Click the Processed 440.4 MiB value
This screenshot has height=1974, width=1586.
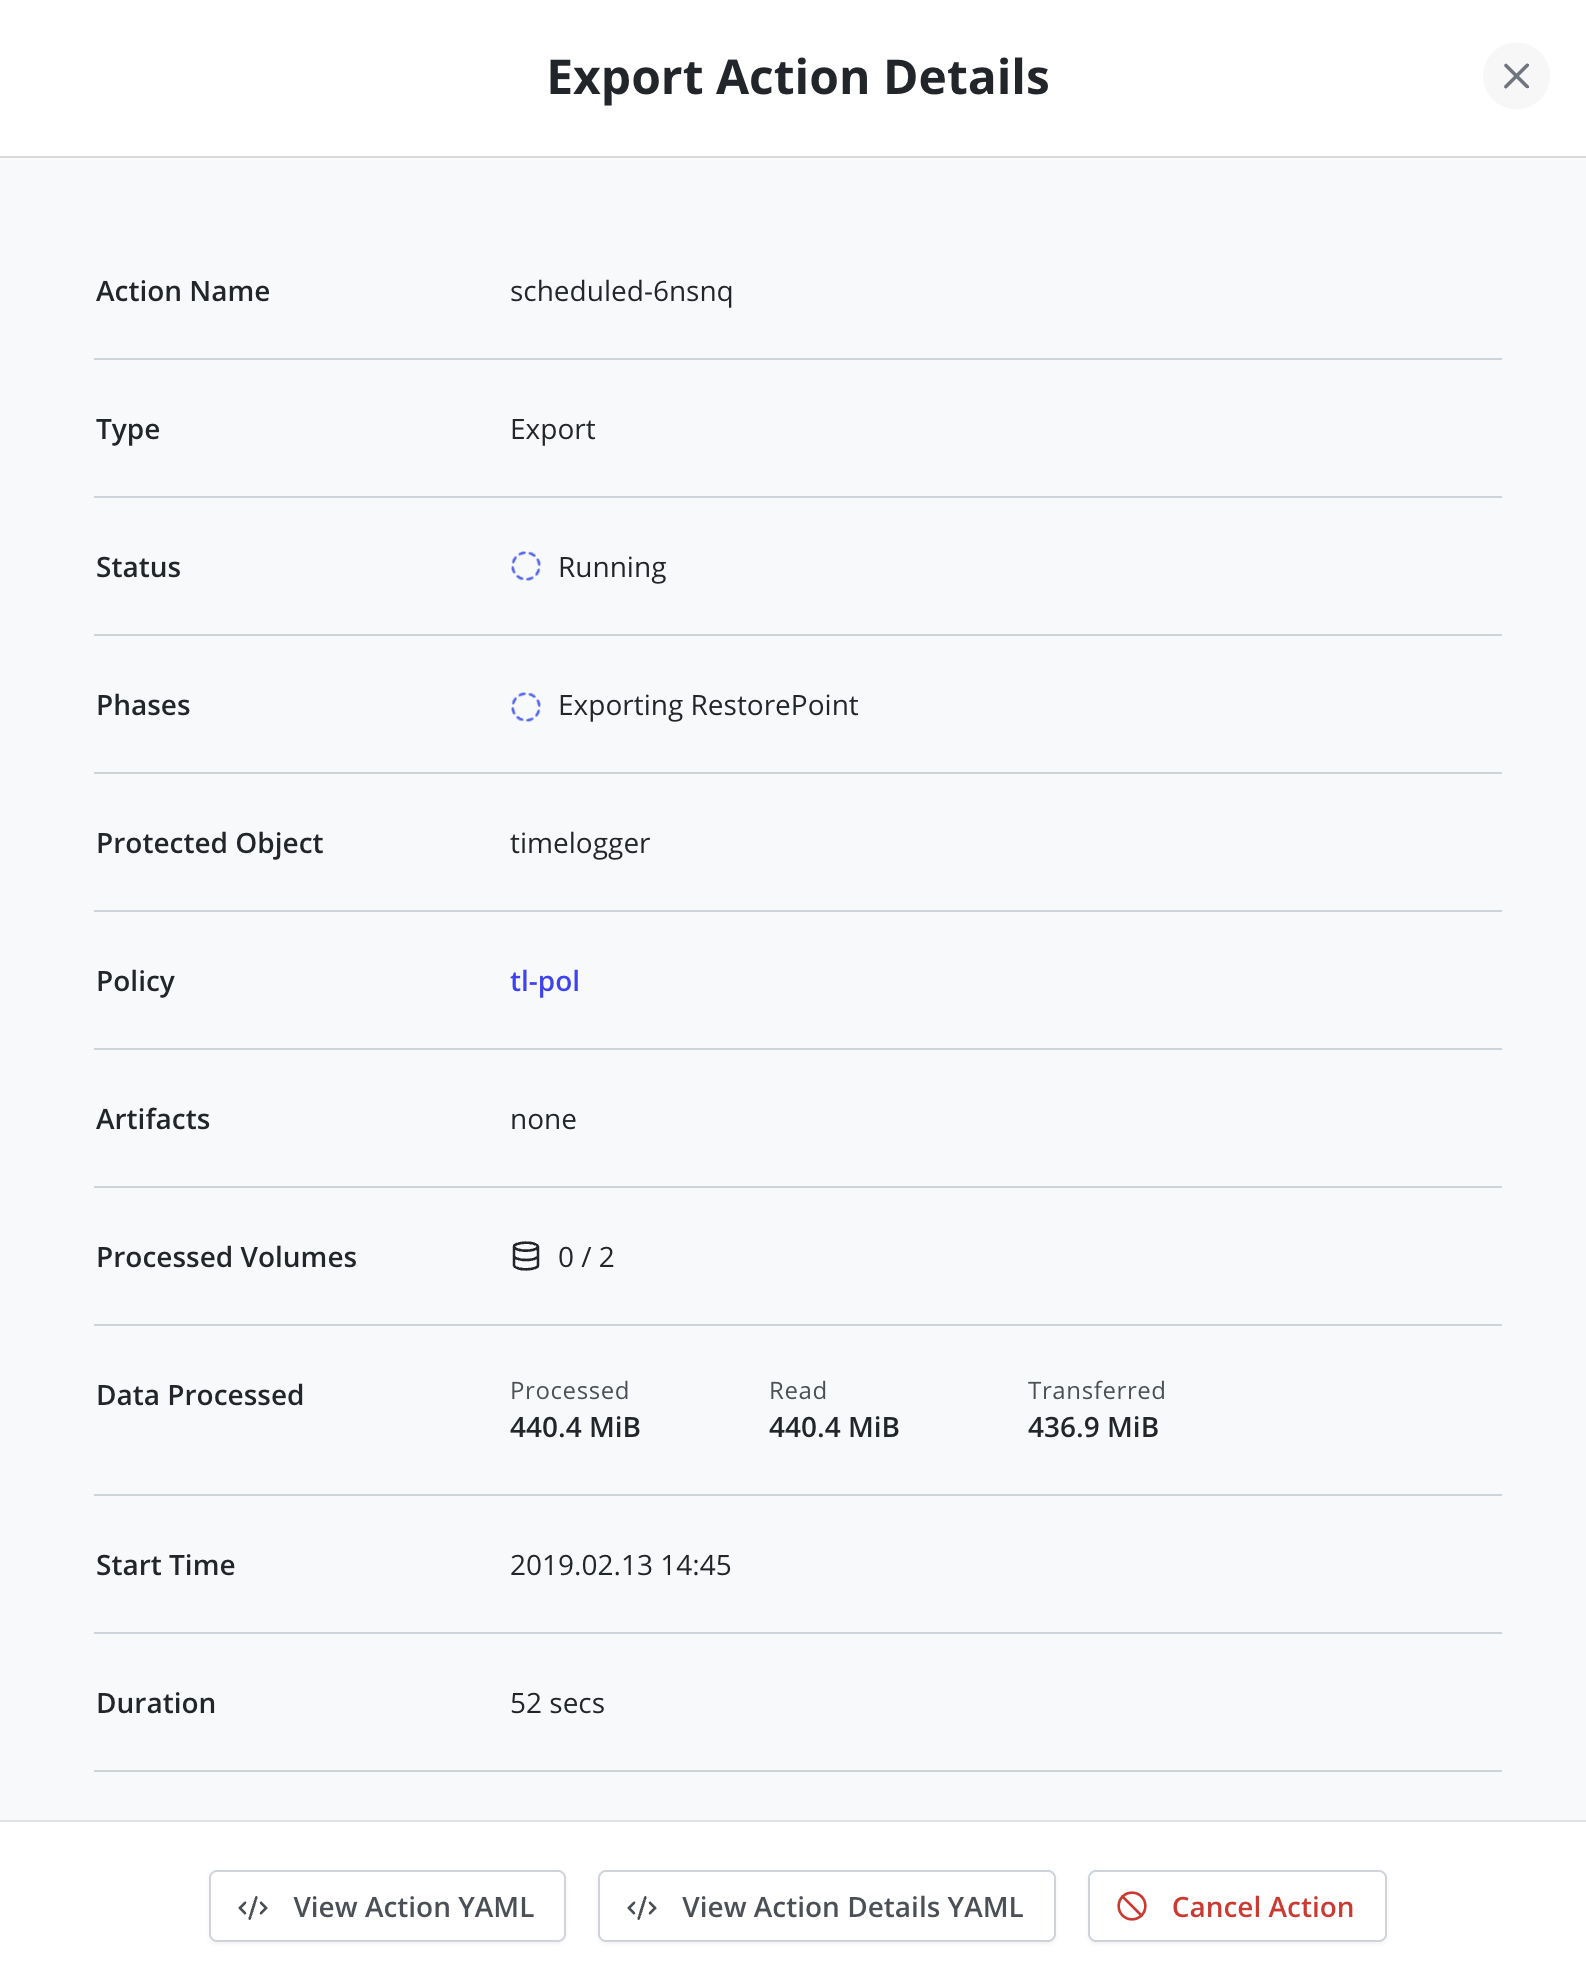tap(575, 1427)
